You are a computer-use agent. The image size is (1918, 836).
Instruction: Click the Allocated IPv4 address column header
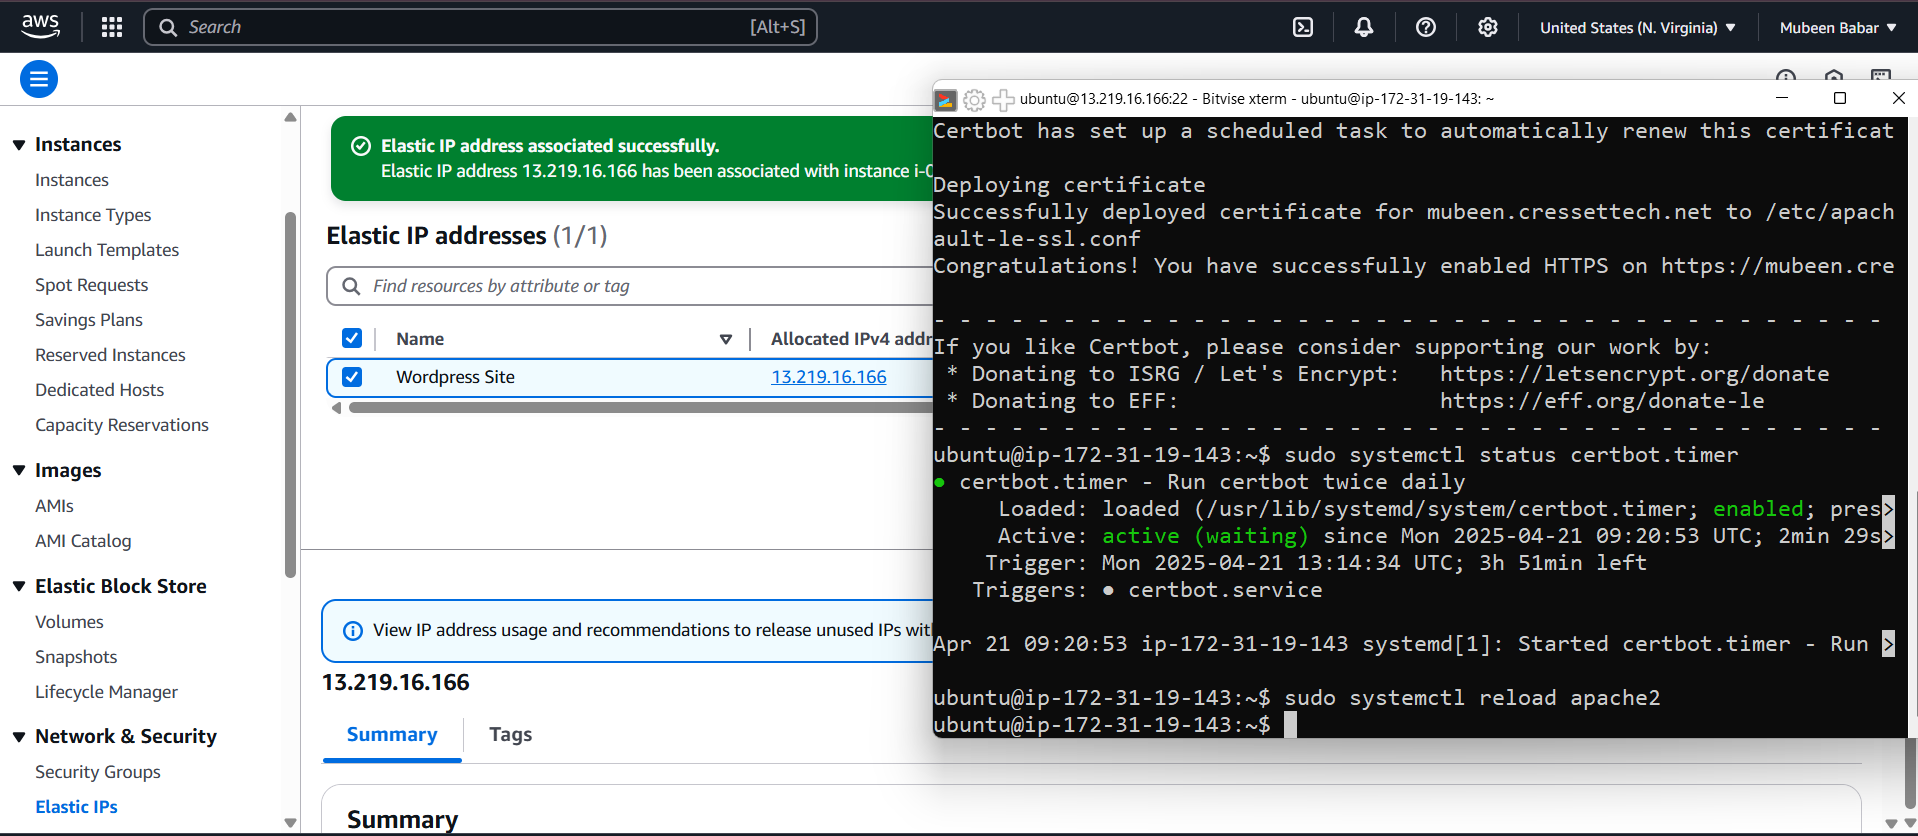coord(851,339)
